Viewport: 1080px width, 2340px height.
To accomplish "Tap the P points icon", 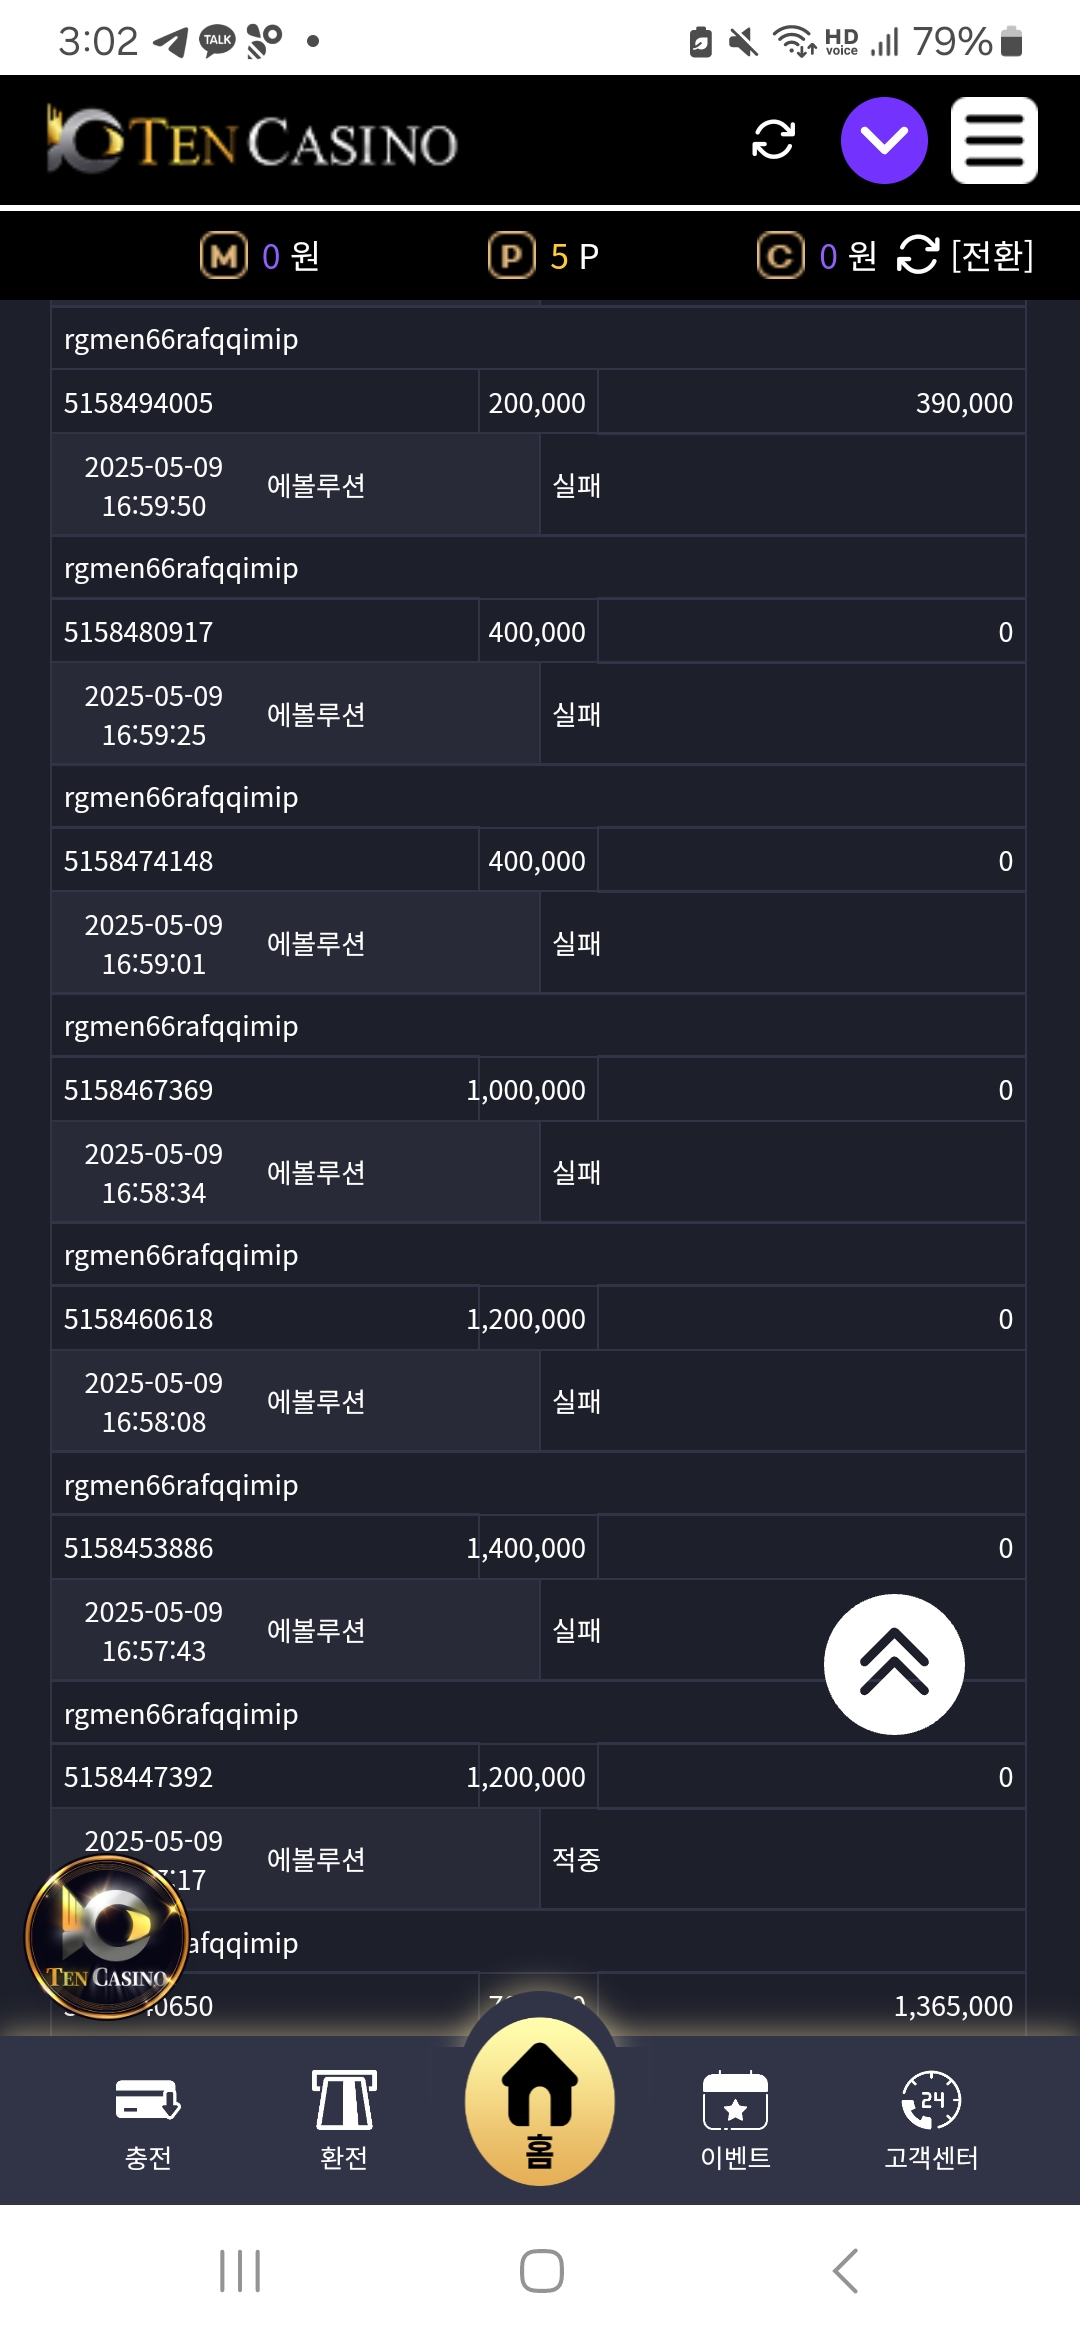I will pos(512,256).
